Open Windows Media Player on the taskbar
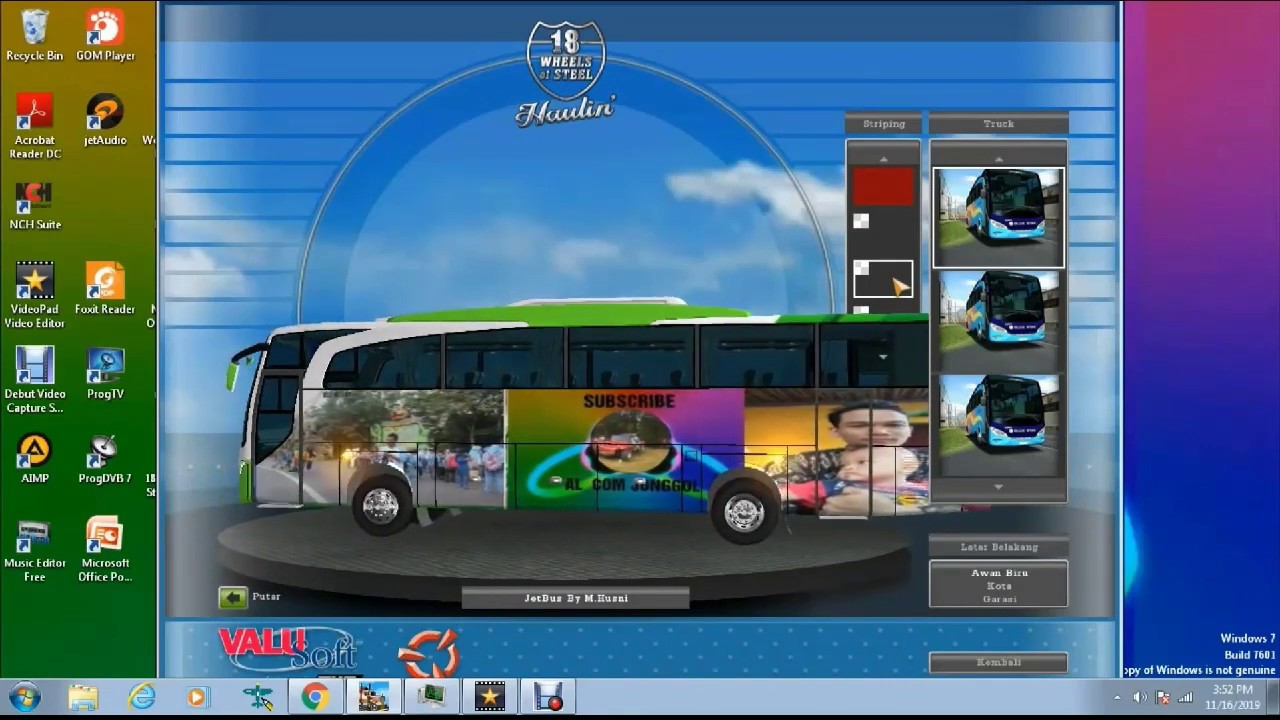 [x=197, y=697]
